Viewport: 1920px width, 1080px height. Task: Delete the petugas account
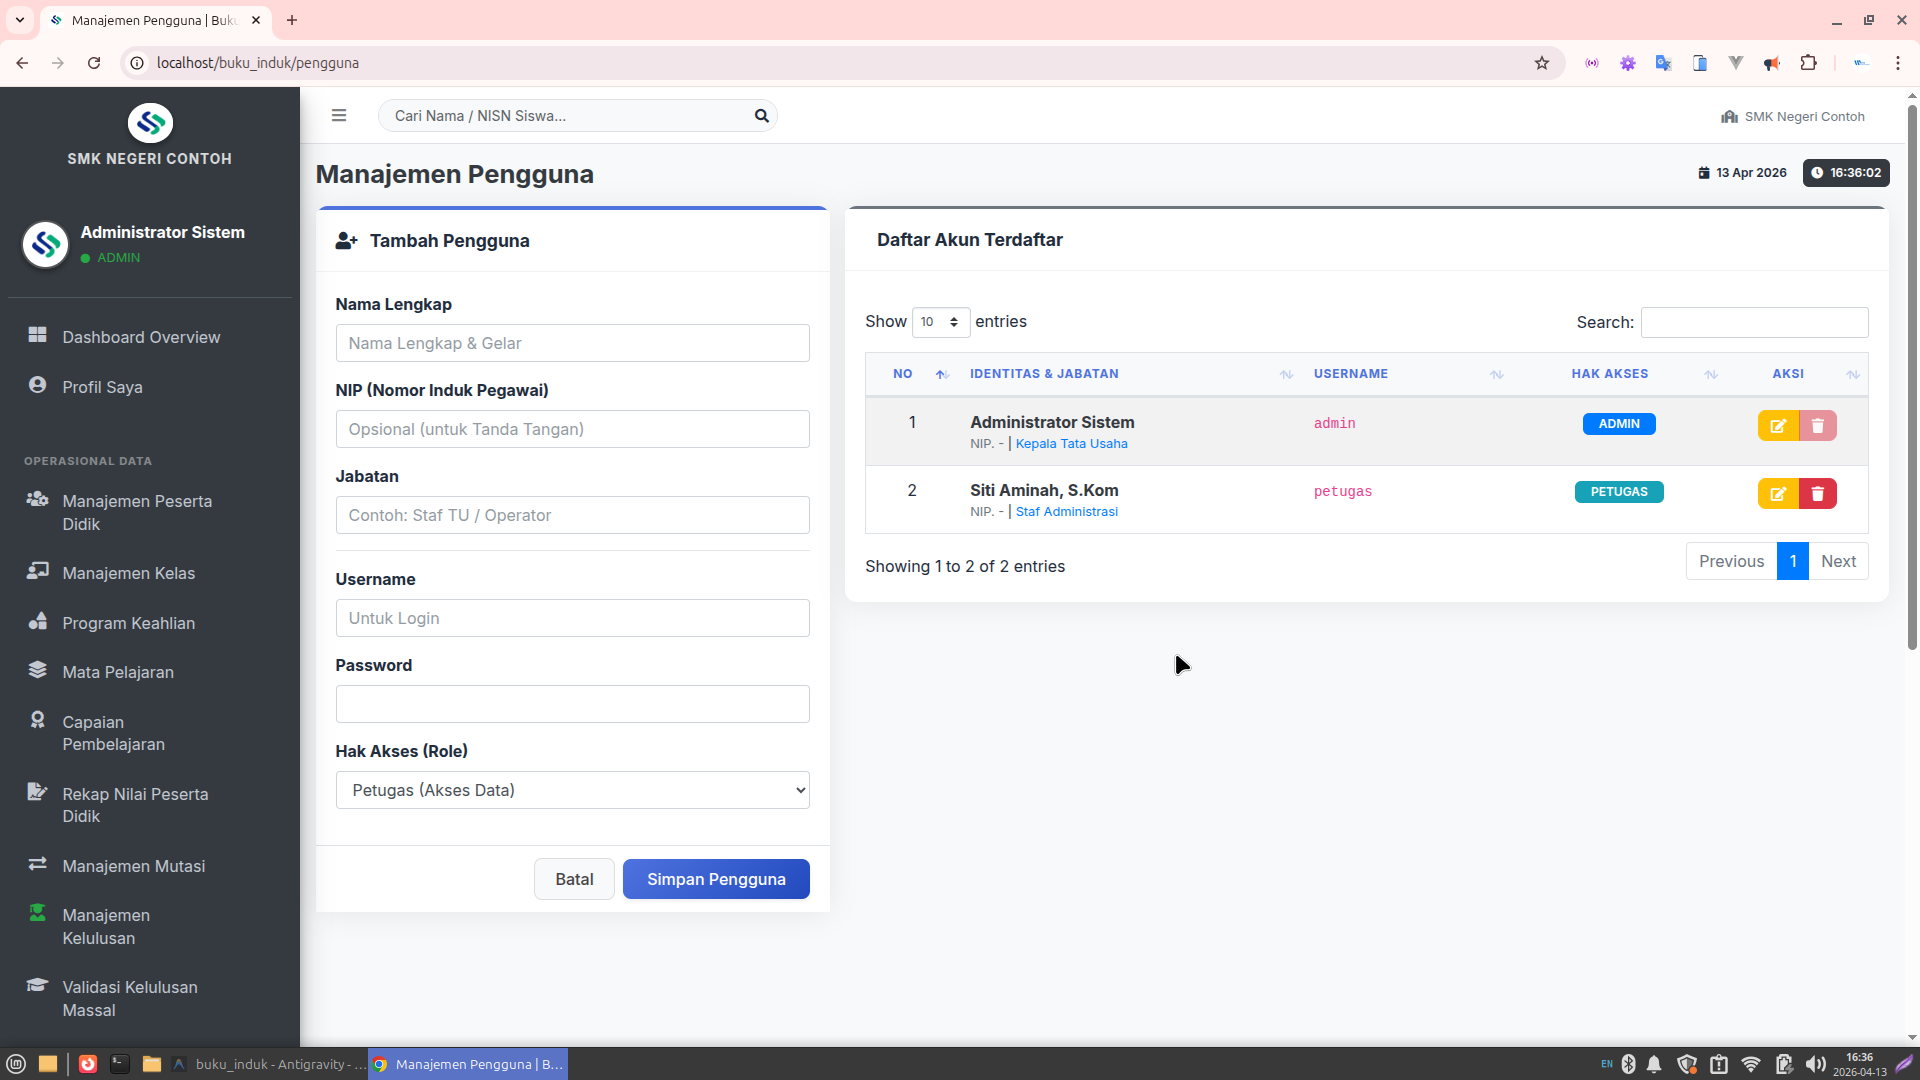pyautogui.click(x=1818, y=494)
